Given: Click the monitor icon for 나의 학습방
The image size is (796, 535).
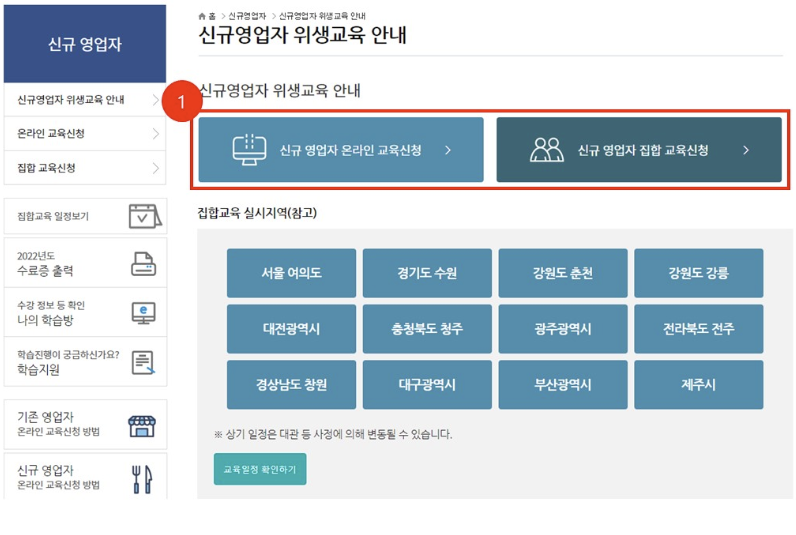Looking at the screenshot, I should 144,313.
